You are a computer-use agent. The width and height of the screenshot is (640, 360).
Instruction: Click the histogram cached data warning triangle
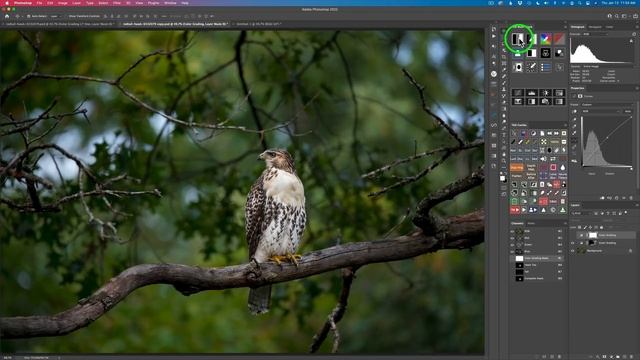click(x=631, y=41)
